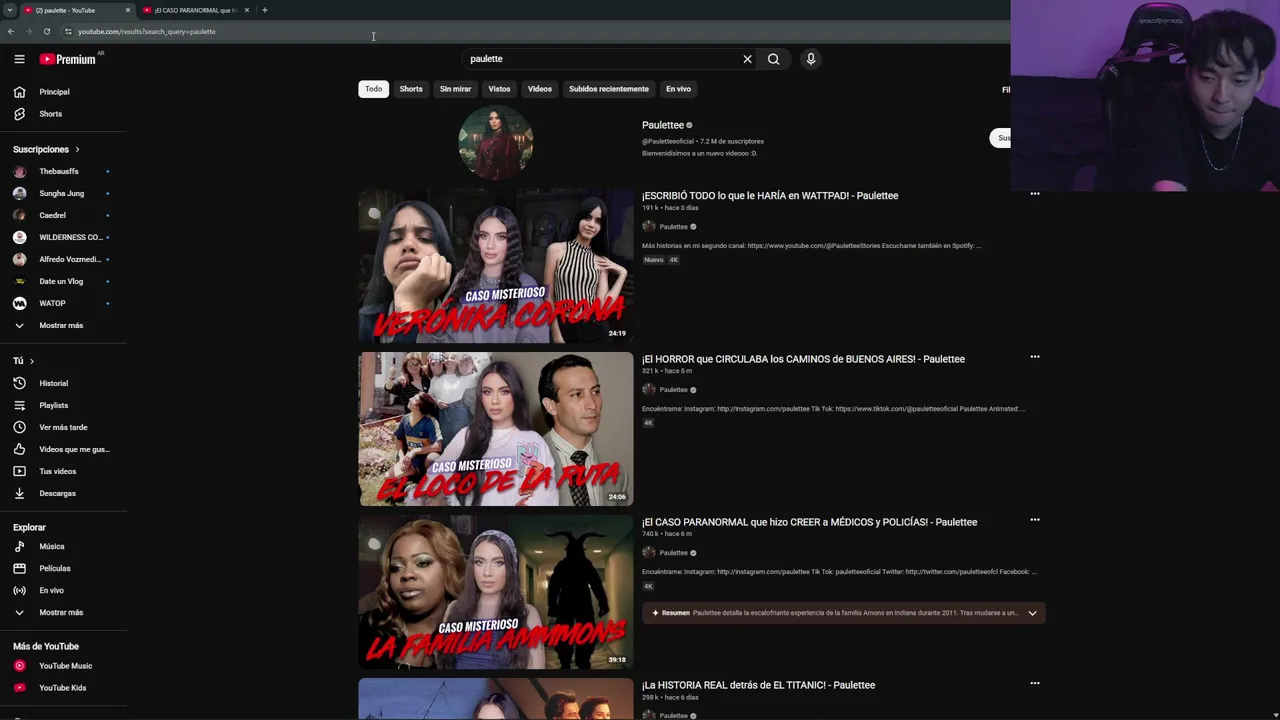Open Paulettee channel avatar image
The image size is (1280, 720).
pos(496,142)
